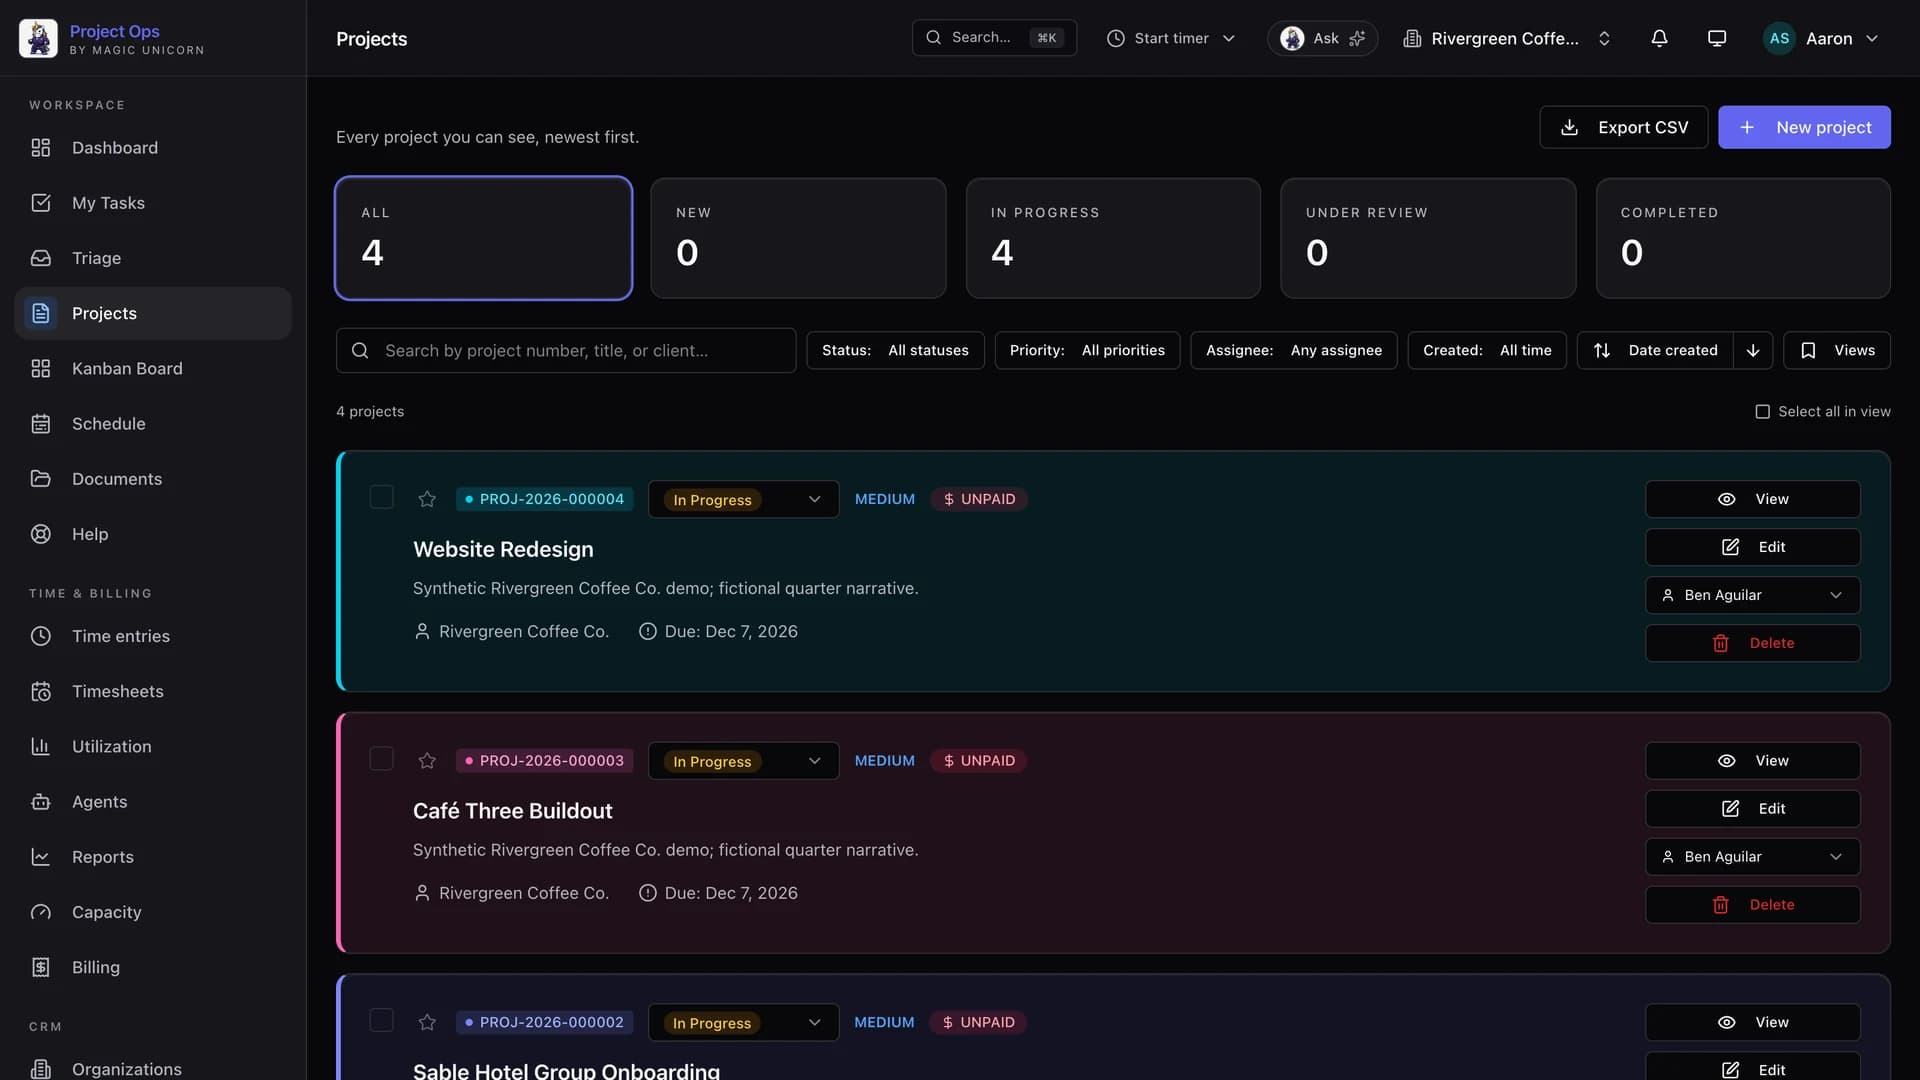Expand Website Redesign status dropdown

pyautogui.click(x=743, y=499)
